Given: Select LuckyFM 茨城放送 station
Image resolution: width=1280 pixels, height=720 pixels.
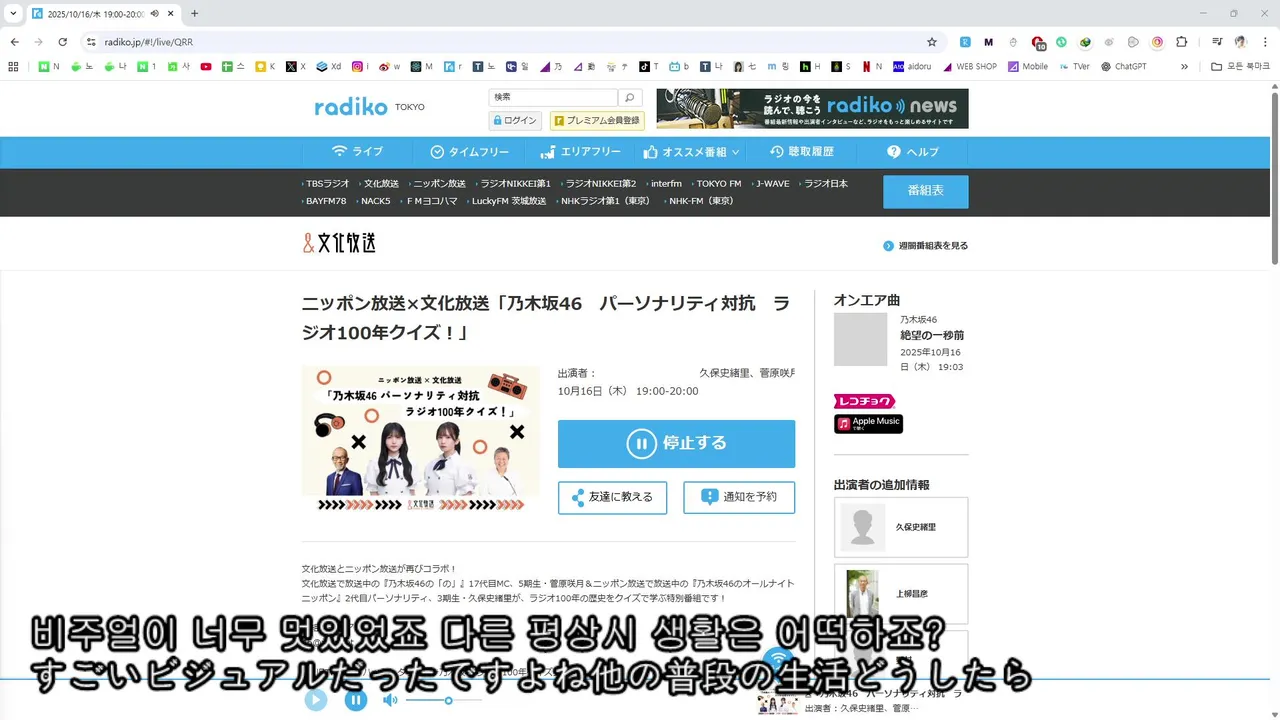Looking at the screenshot, I should pyautogui.click(x=508, y=201).
